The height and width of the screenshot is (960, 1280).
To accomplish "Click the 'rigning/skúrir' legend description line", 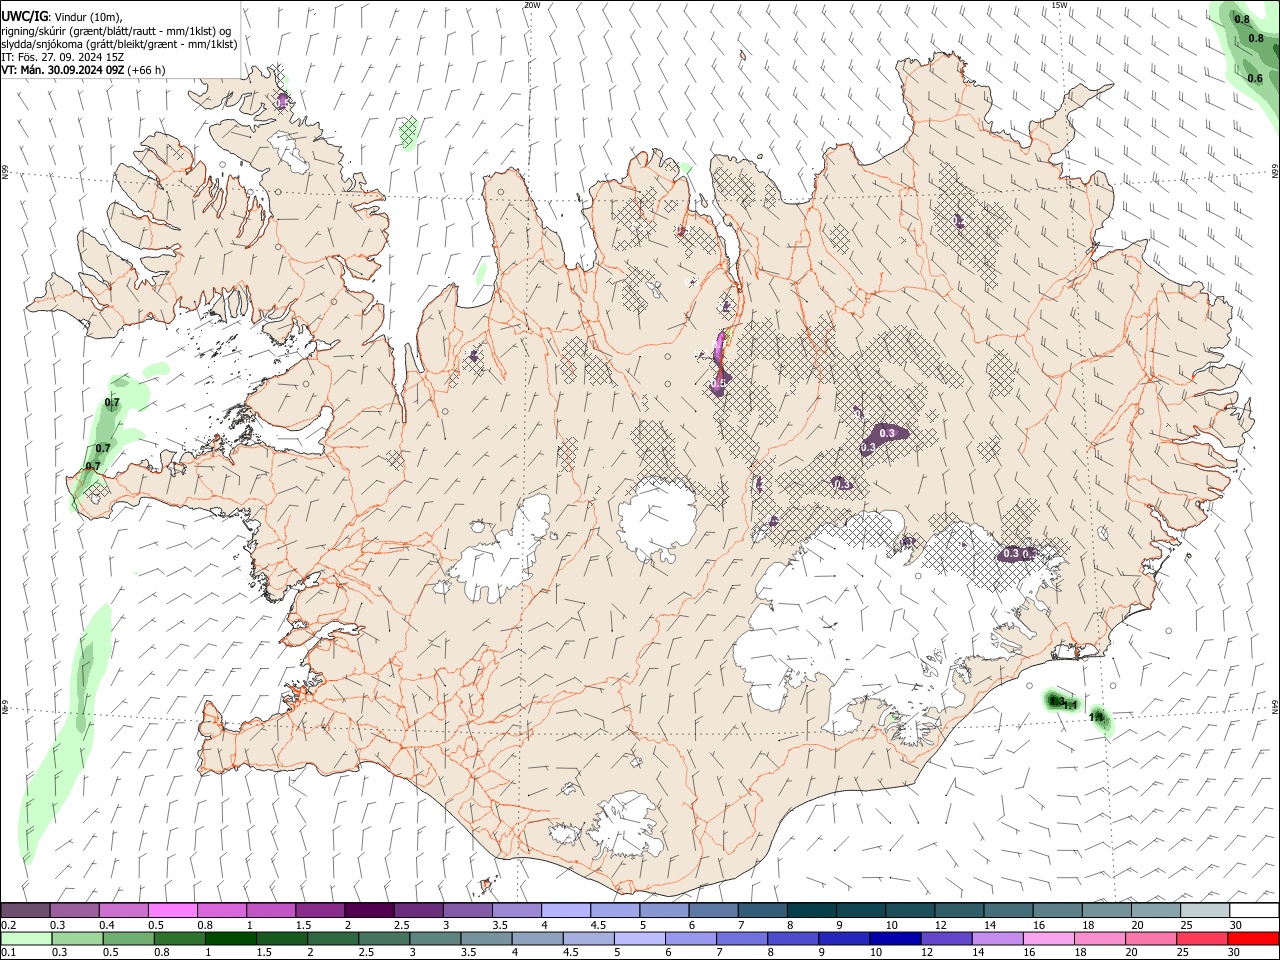I will point(116,31).
